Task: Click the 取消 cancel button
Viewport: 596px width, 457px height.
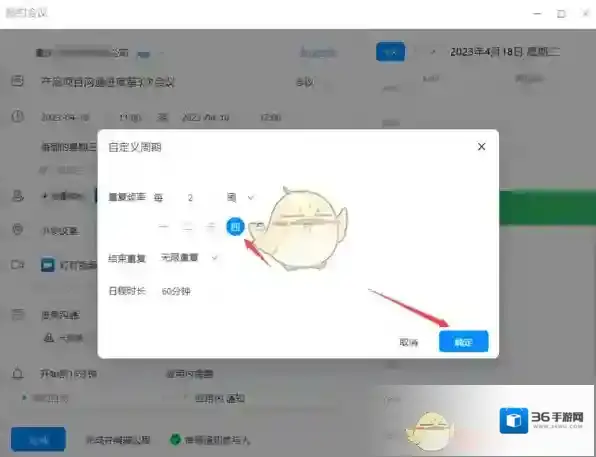Action: [x=409, y=342]
